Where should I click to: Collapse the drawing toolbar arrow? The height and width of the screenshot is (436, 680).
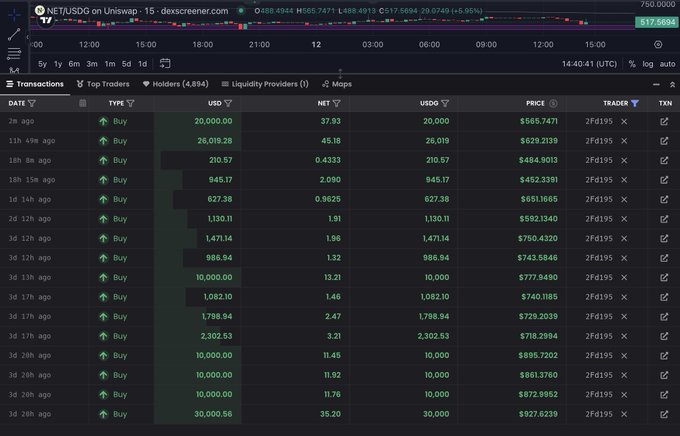[27, 37]
